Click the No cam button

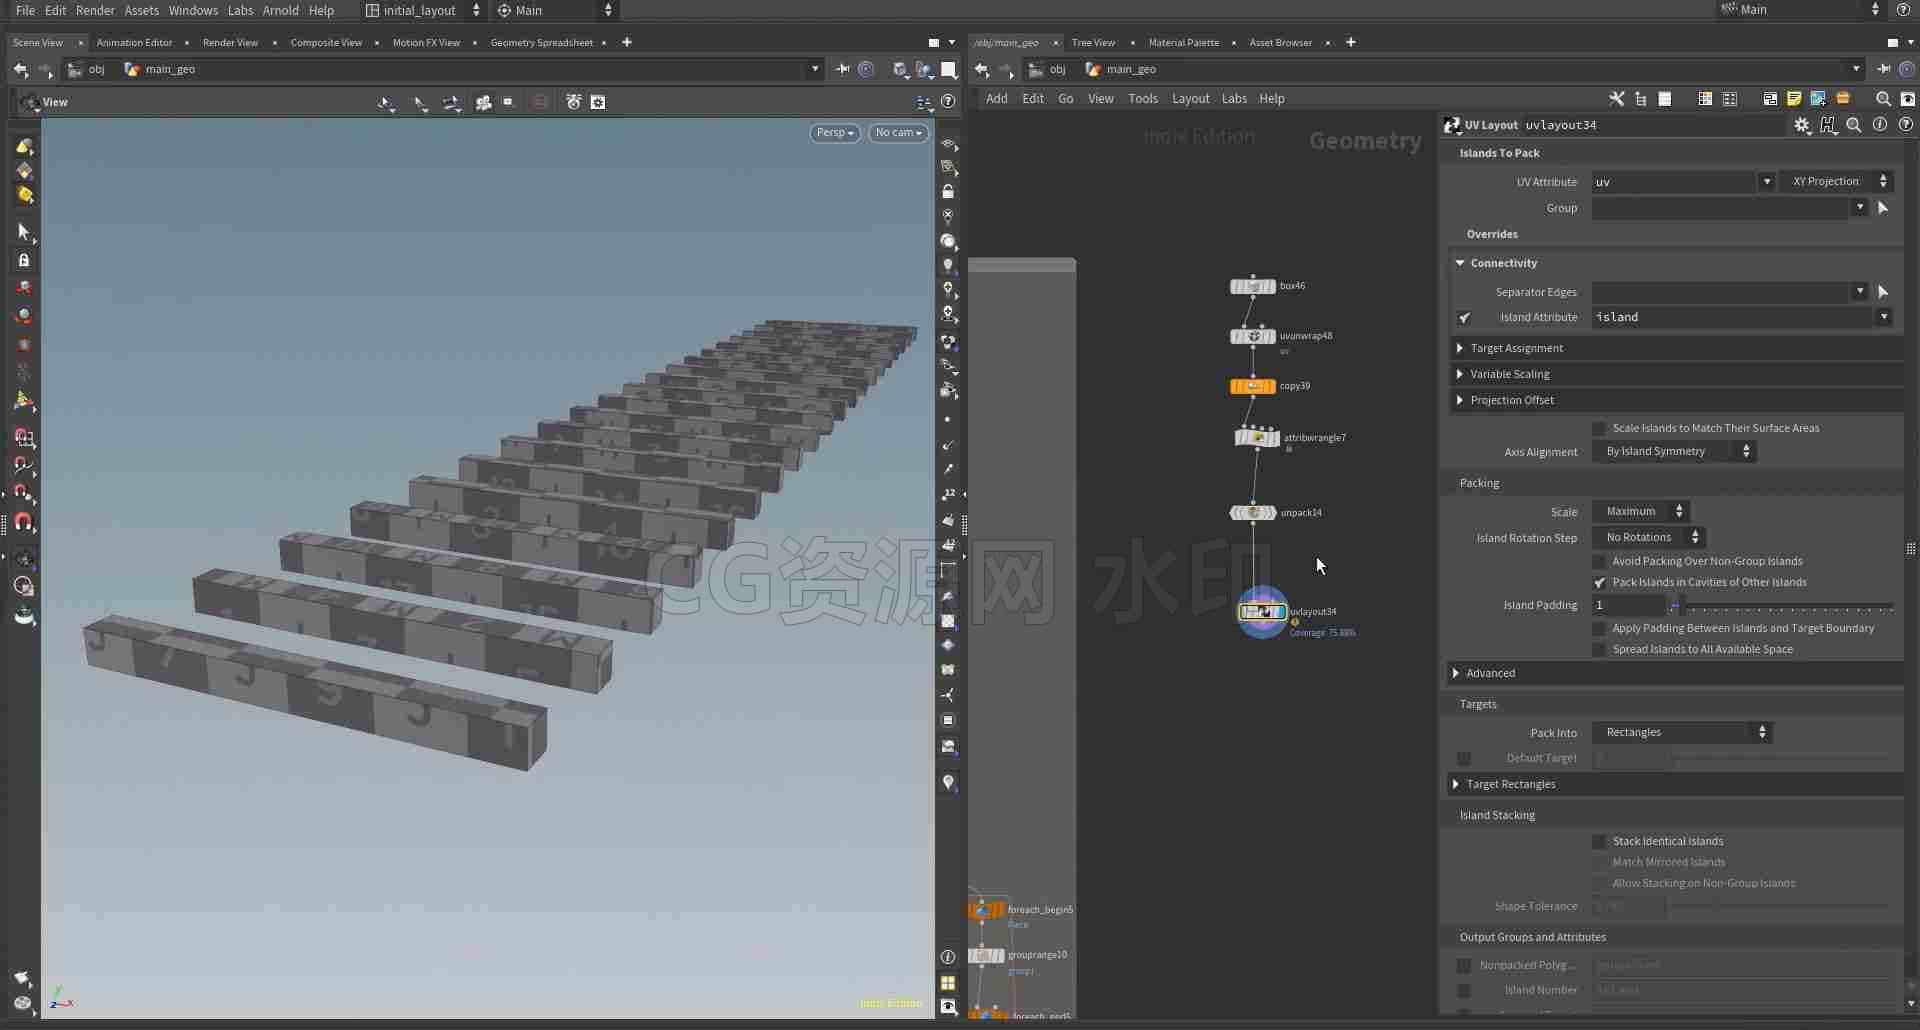898,133
